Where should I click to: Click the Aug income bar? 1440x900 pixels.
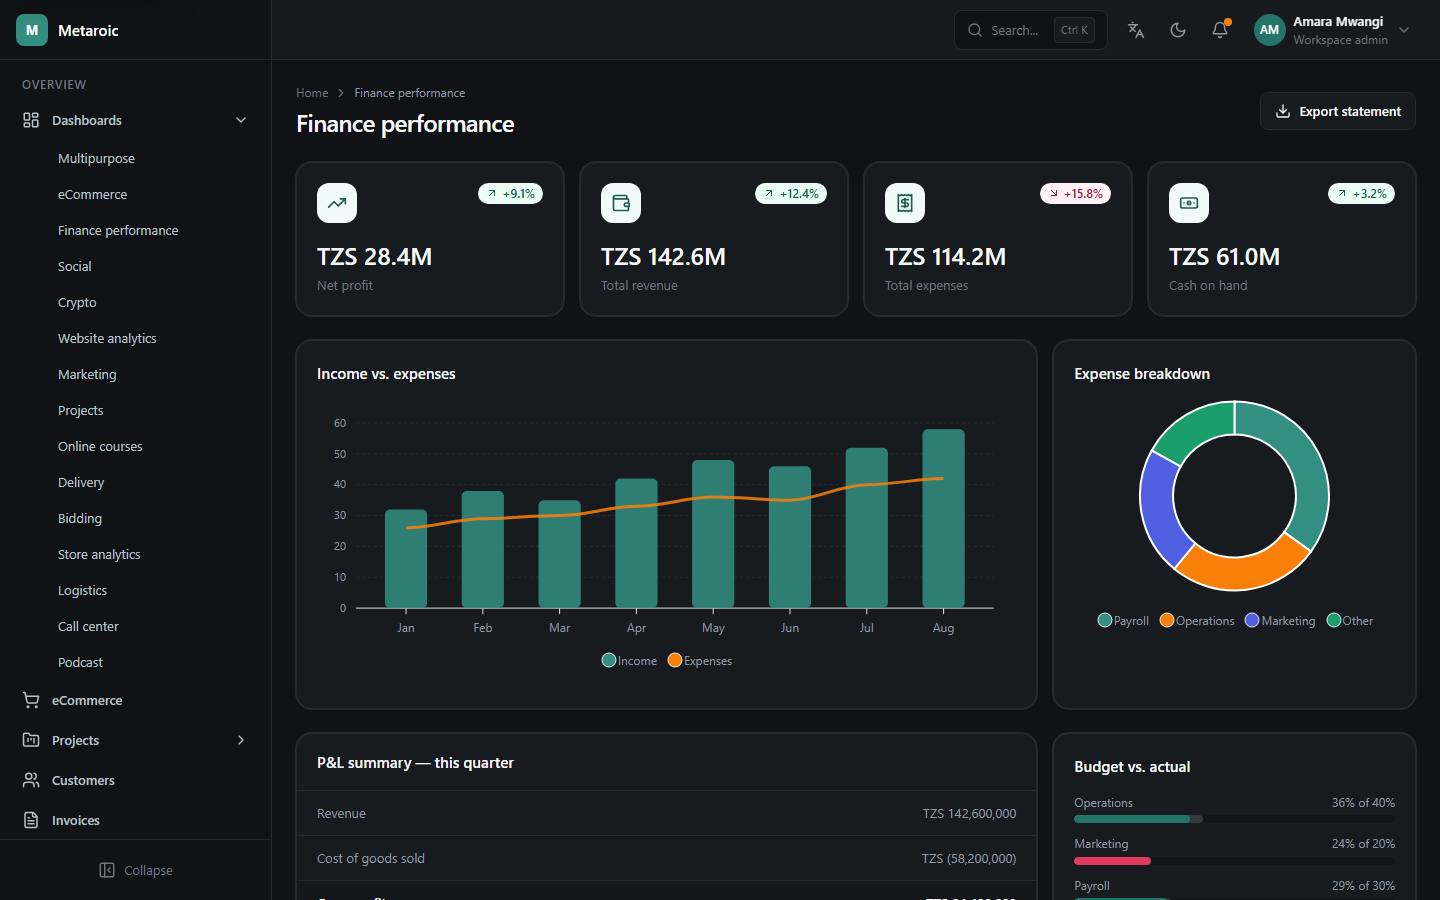tap(943, 518)
